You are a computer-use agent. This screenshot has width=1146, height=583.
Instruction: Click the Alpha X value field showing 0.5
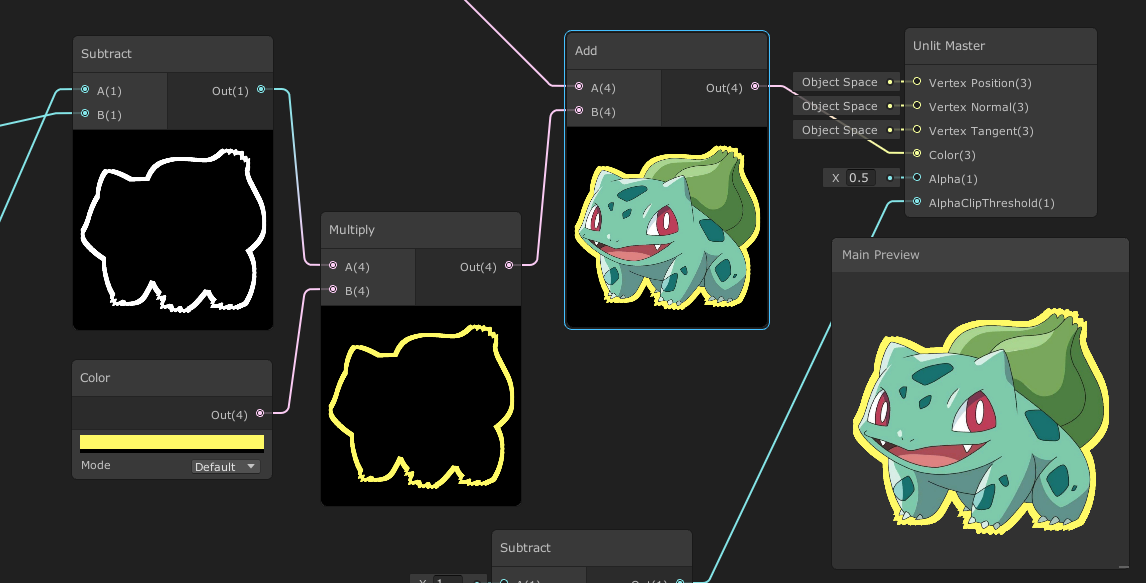pyautogui.click(x=860, y=178)
